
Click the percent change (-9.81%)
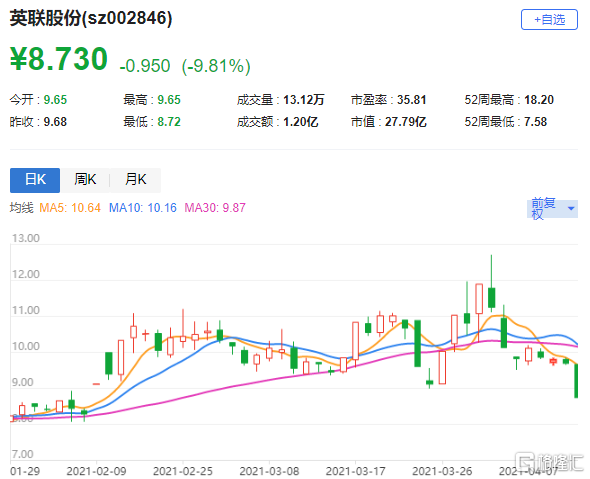(x=216, y=66)
